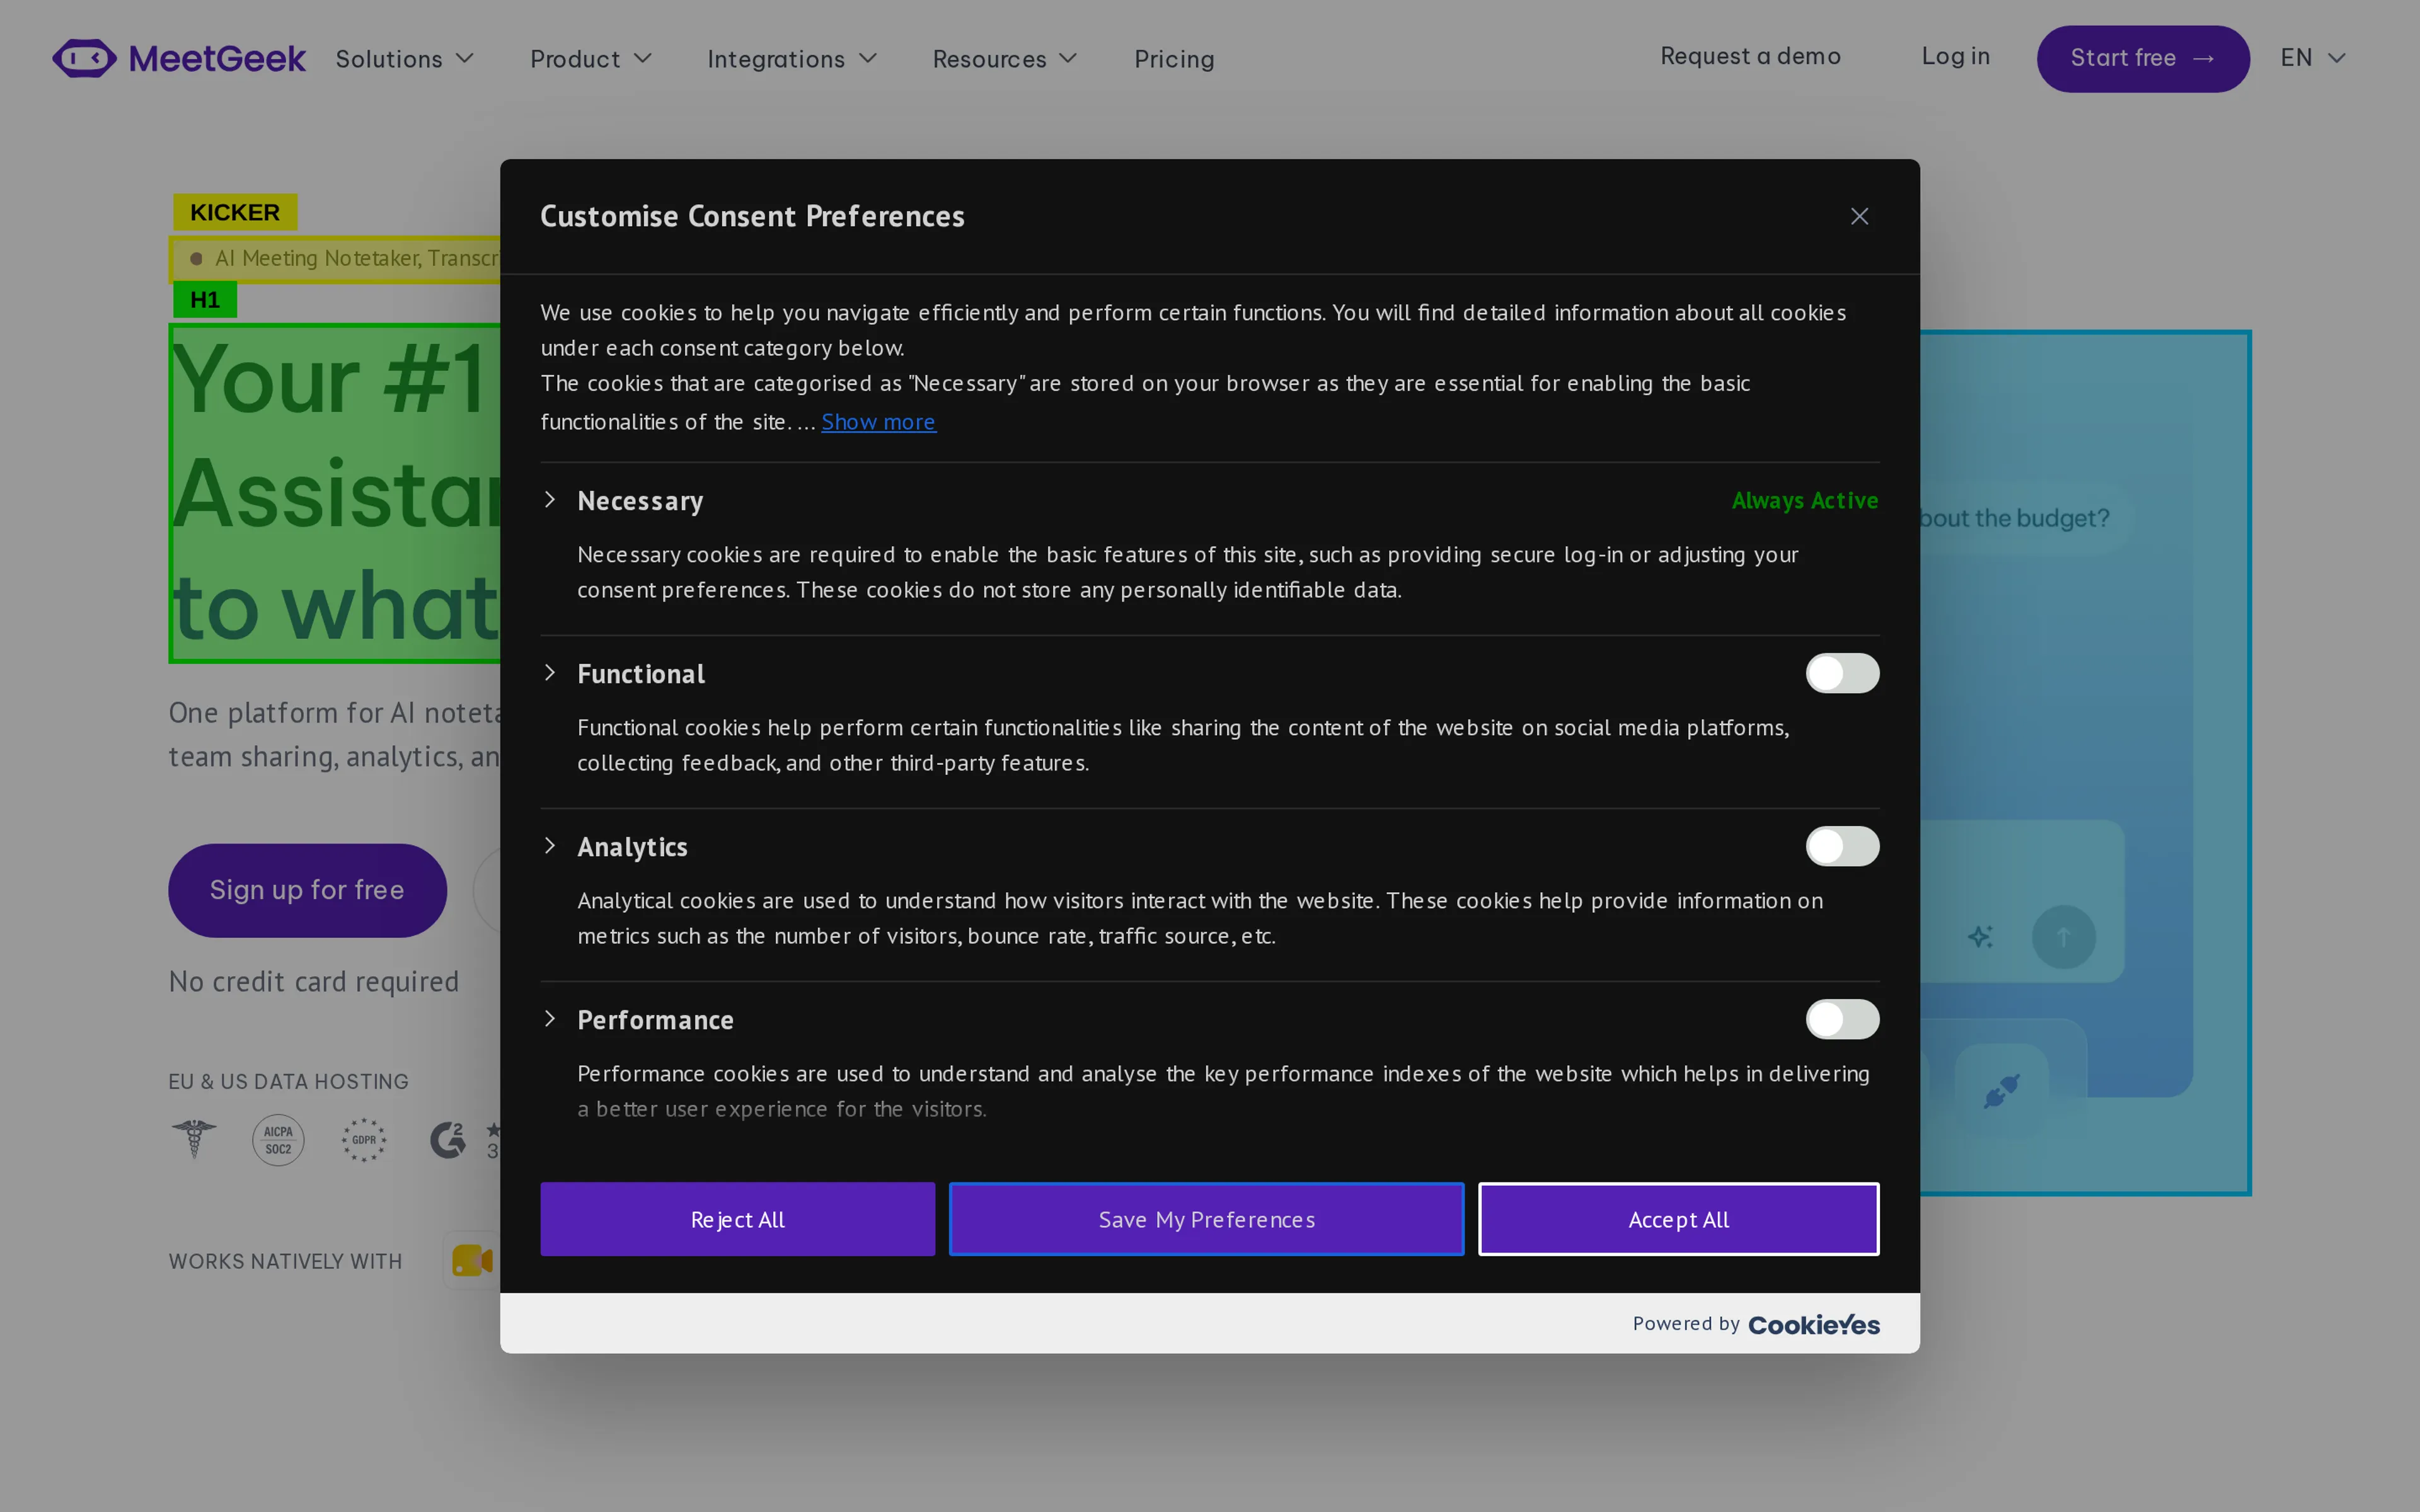This screenshot has height=1512, width=2420.
Task: Click the yellow camera app icon
Action: [472, 1260]
